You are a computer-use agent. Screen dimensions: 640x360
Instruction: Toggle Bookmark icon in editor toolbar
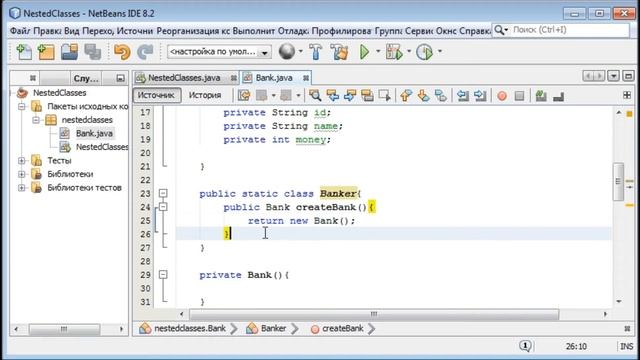[441, 96]
